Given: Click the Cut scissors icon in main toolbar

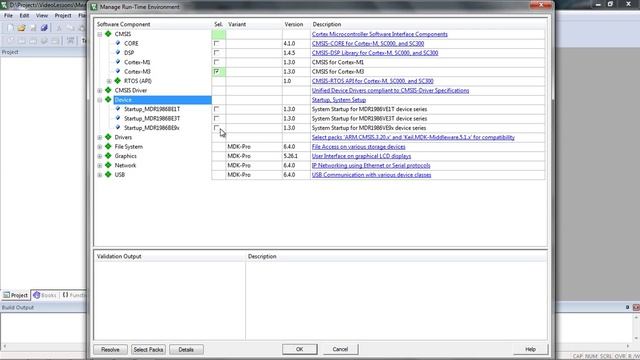Looking at the screenshot, I should pos(59,28).
